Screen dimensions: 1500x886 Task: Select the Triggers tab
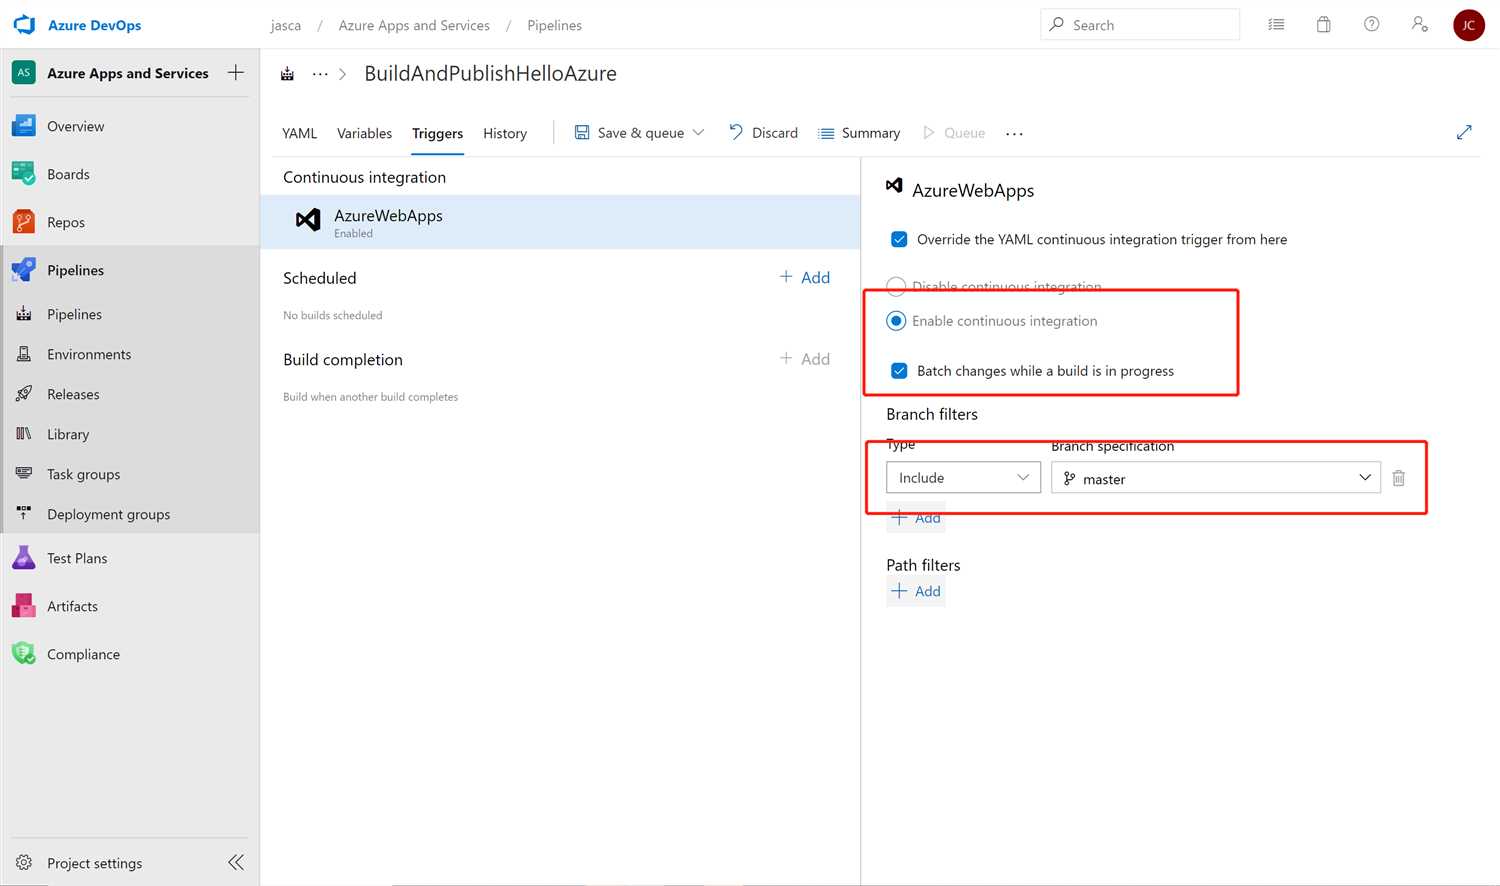(437, 133)
